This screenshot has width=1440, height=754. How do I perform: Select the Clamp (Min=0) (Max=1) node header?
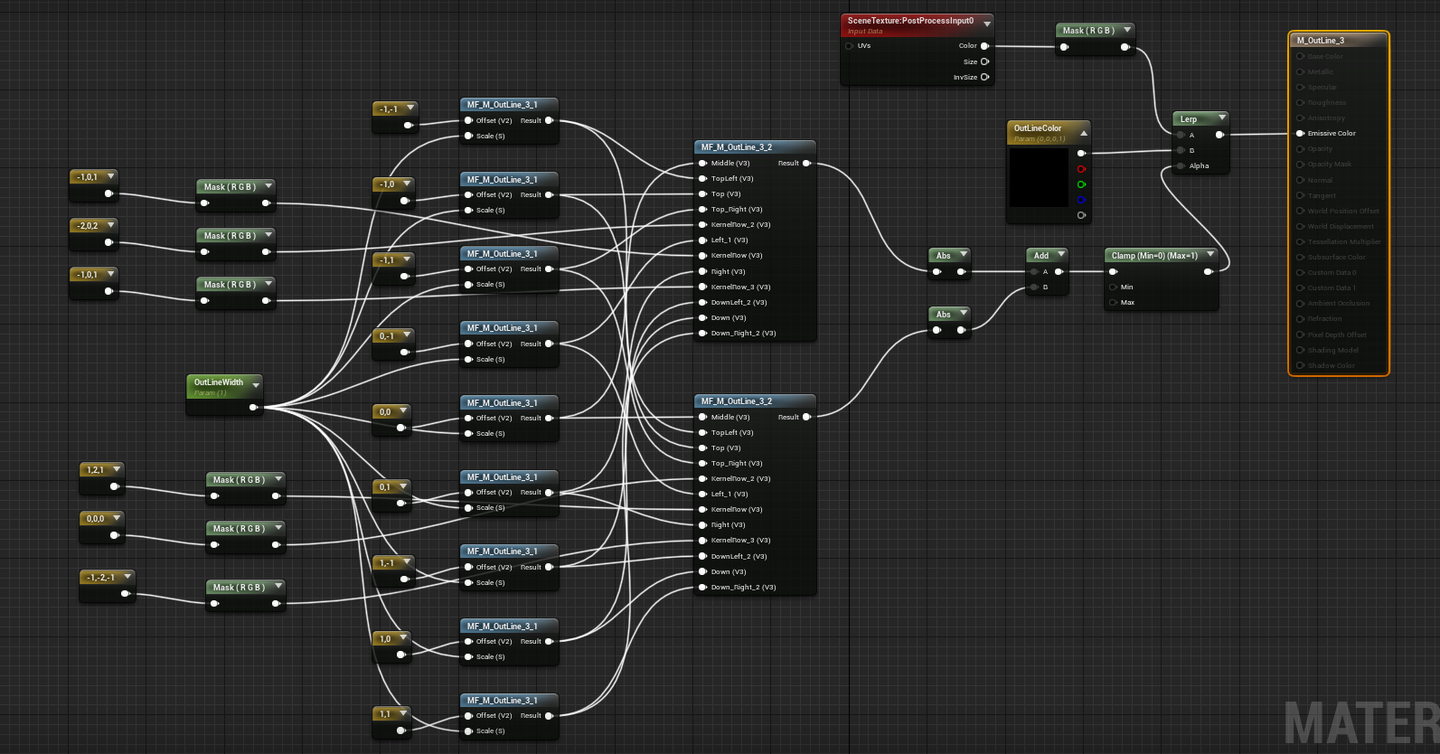pos(1155,253)
